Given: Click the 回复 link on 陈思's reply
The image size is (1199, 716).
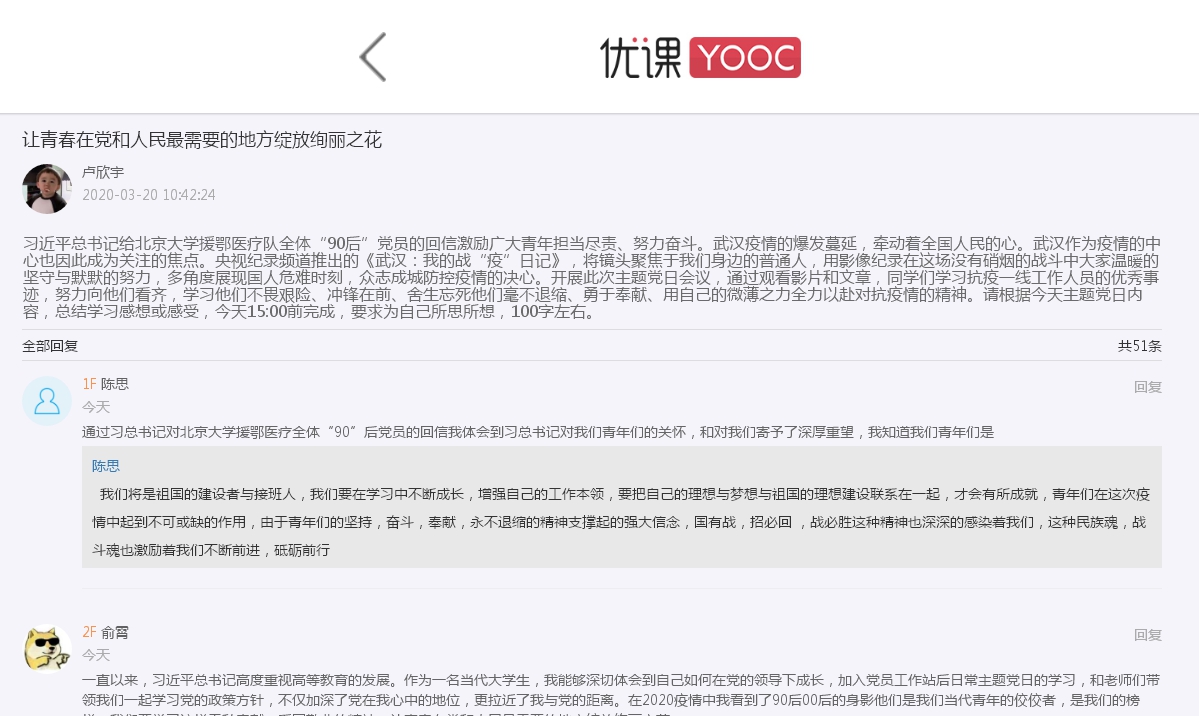Looking at the screenshot, I should coord(1147,387).
